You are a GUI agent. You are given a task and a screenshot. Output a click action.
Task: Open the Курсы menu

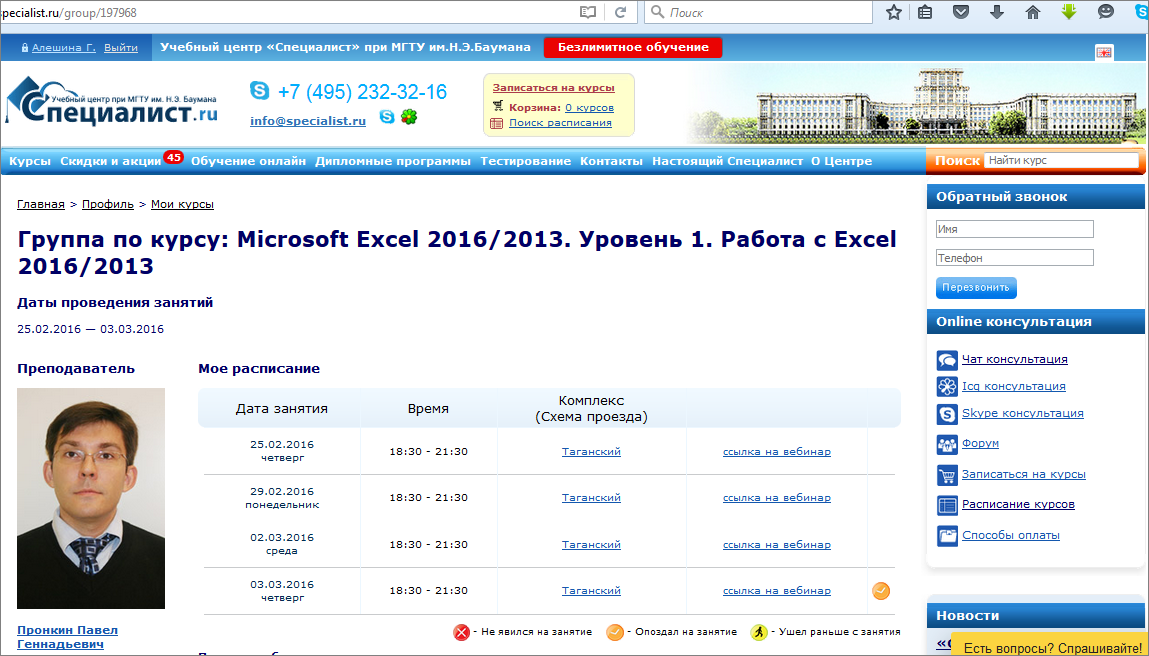click(30, 161)
